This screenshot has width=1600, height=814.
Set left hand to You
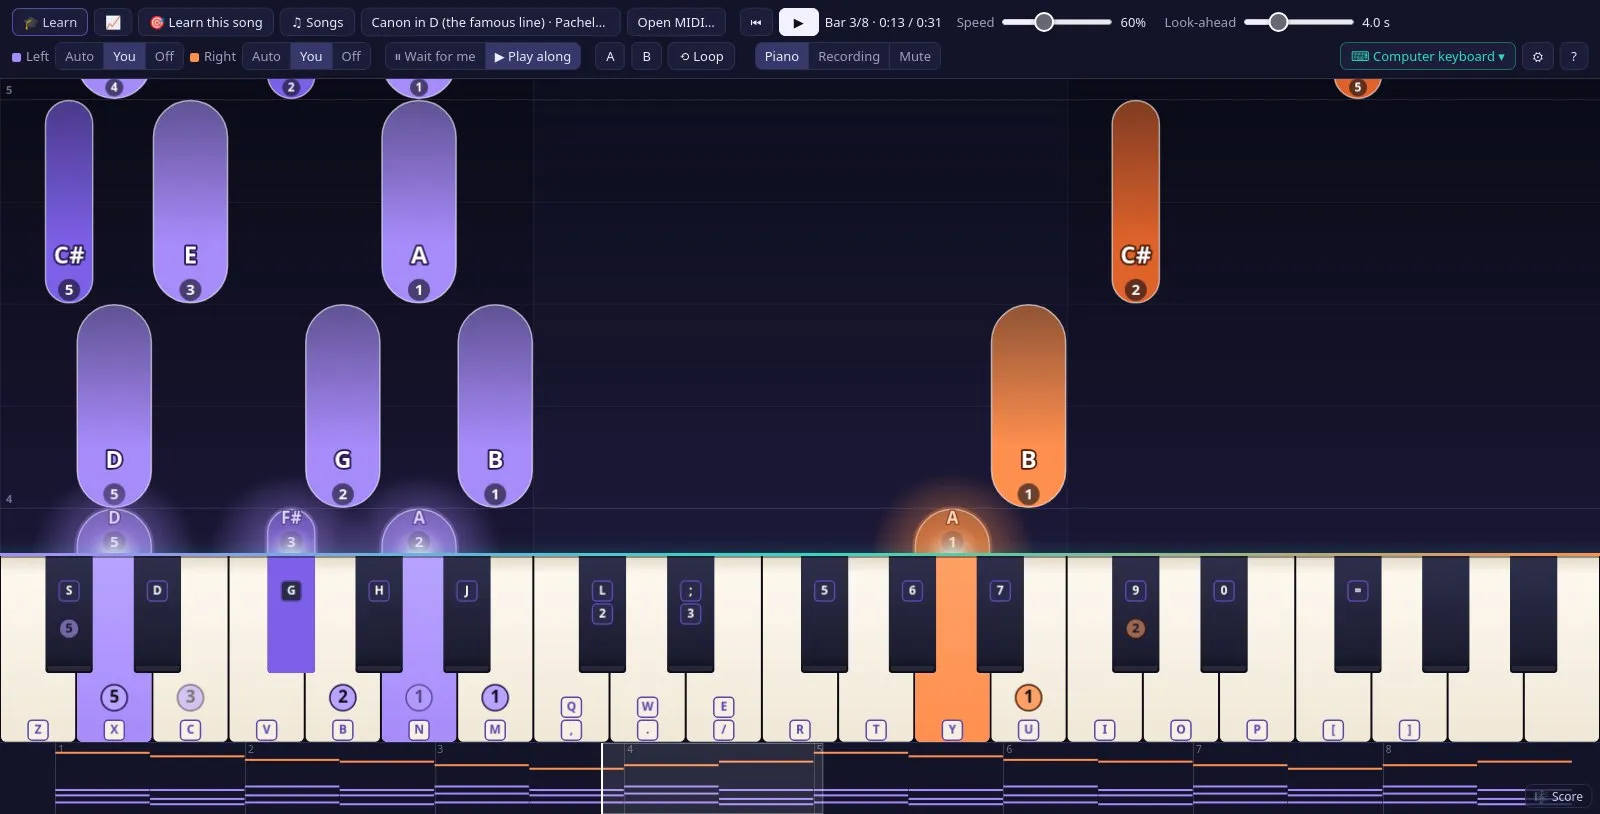pos(124,56)
